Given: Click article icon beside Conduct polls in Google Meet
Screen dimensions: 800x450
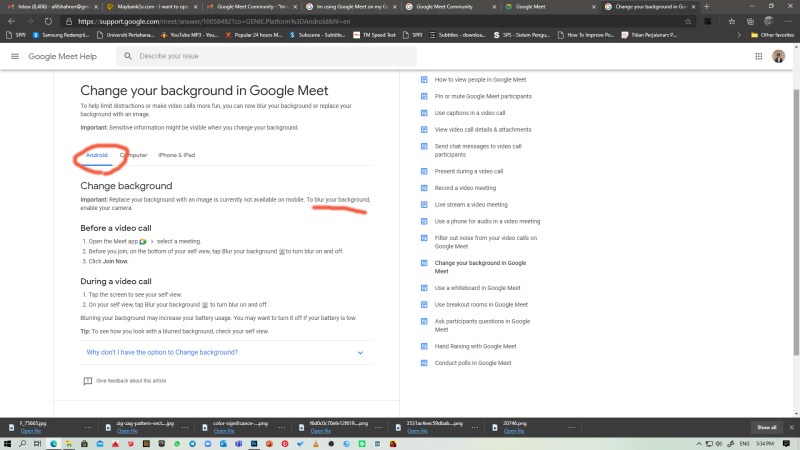Looking at the screenshot, I should (x=424, y=363).
